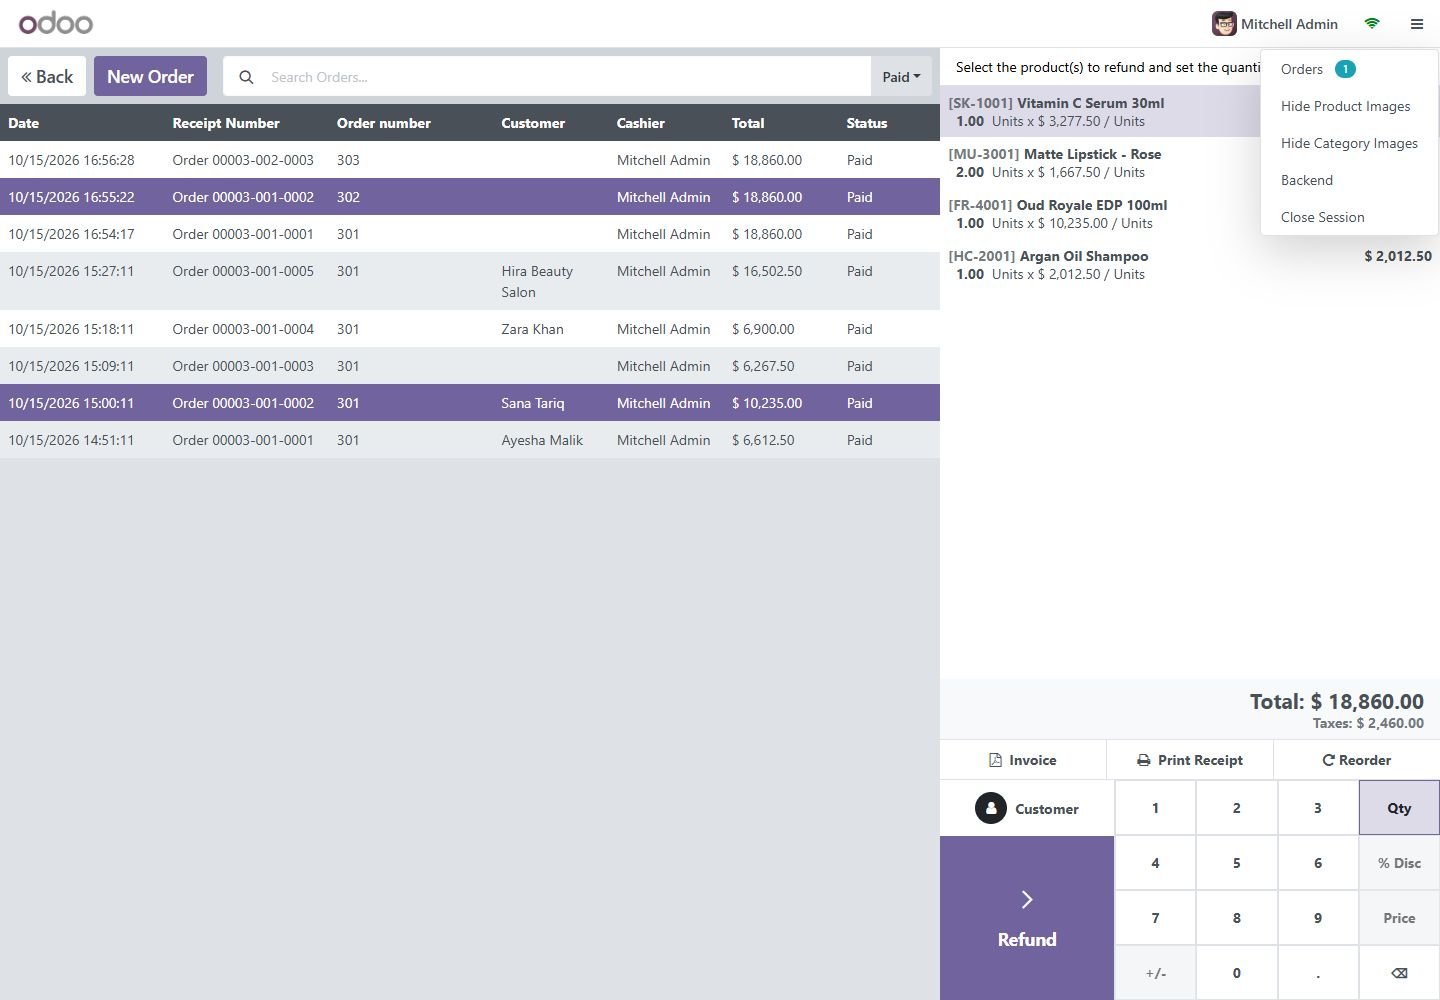Viewport: 1440px width, 1000px height.
Task: Click the Customer column header
Action: pyautogui.click(x=533, y=123)
